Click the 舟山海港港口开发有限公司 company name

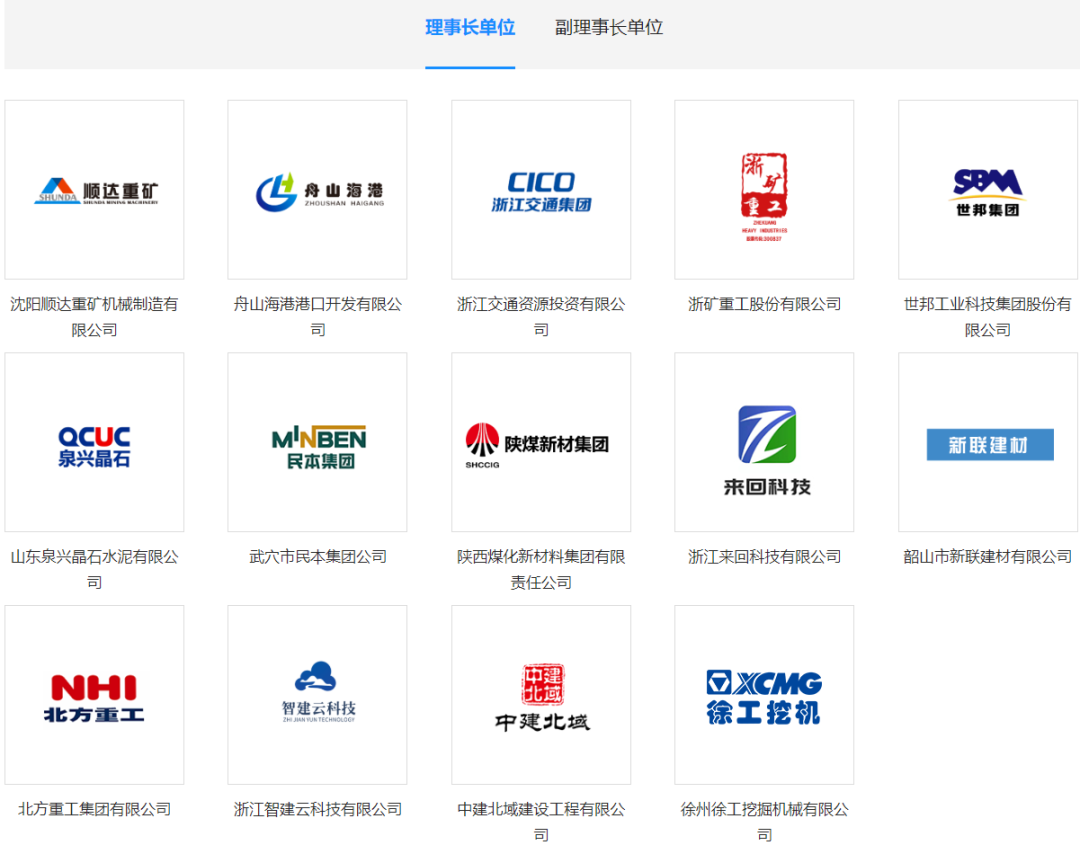318,317
